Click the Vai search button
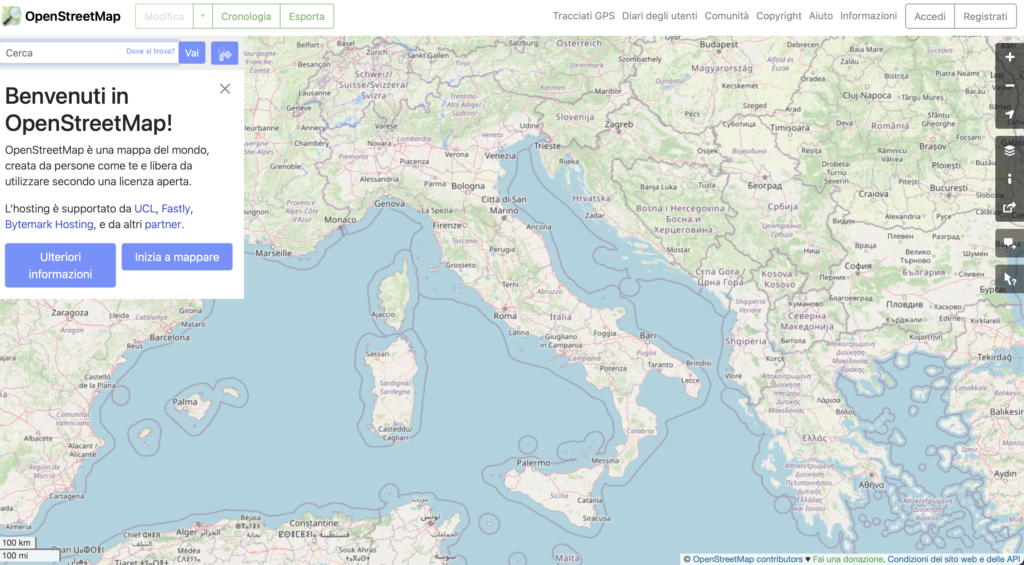Screen dimensions: 1024x565 click(x=192, y=53)
